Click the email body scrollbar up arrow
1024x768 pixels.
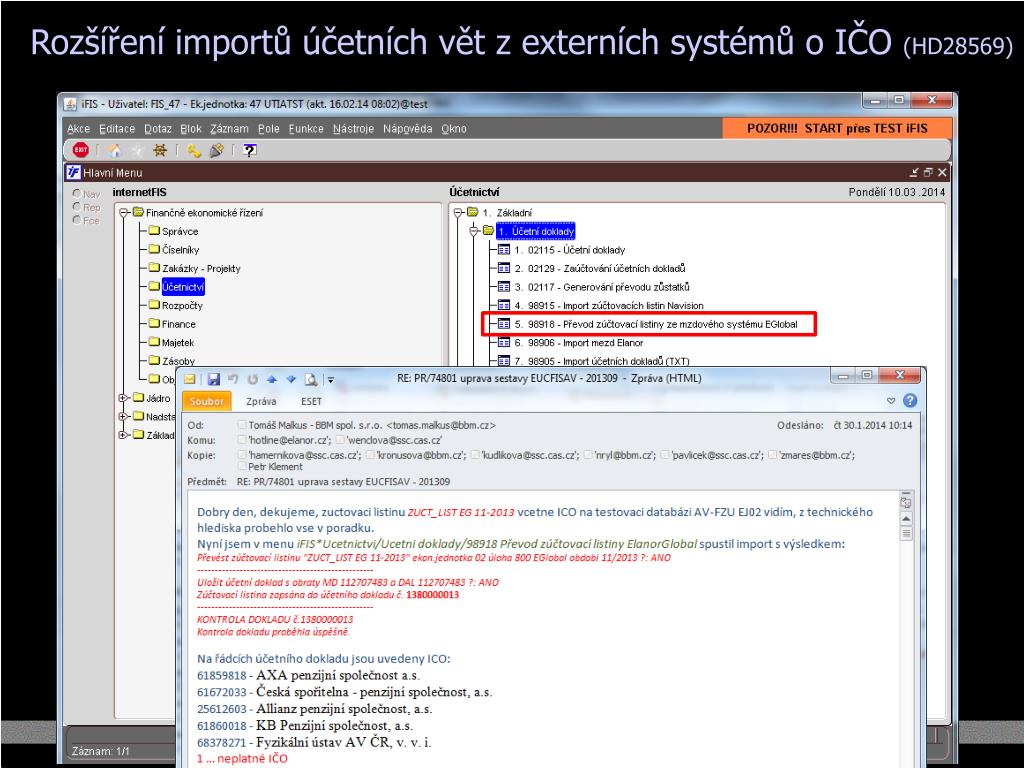906,519
